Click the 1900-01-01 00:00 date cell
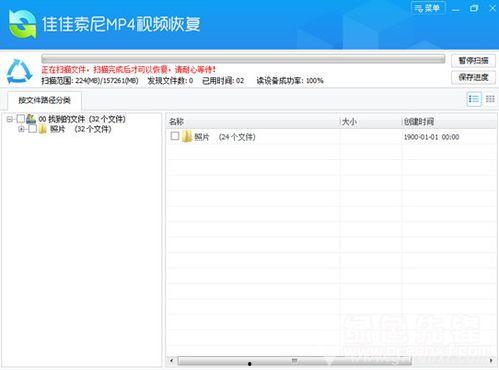The image size is (499, 370). (431, 137)
